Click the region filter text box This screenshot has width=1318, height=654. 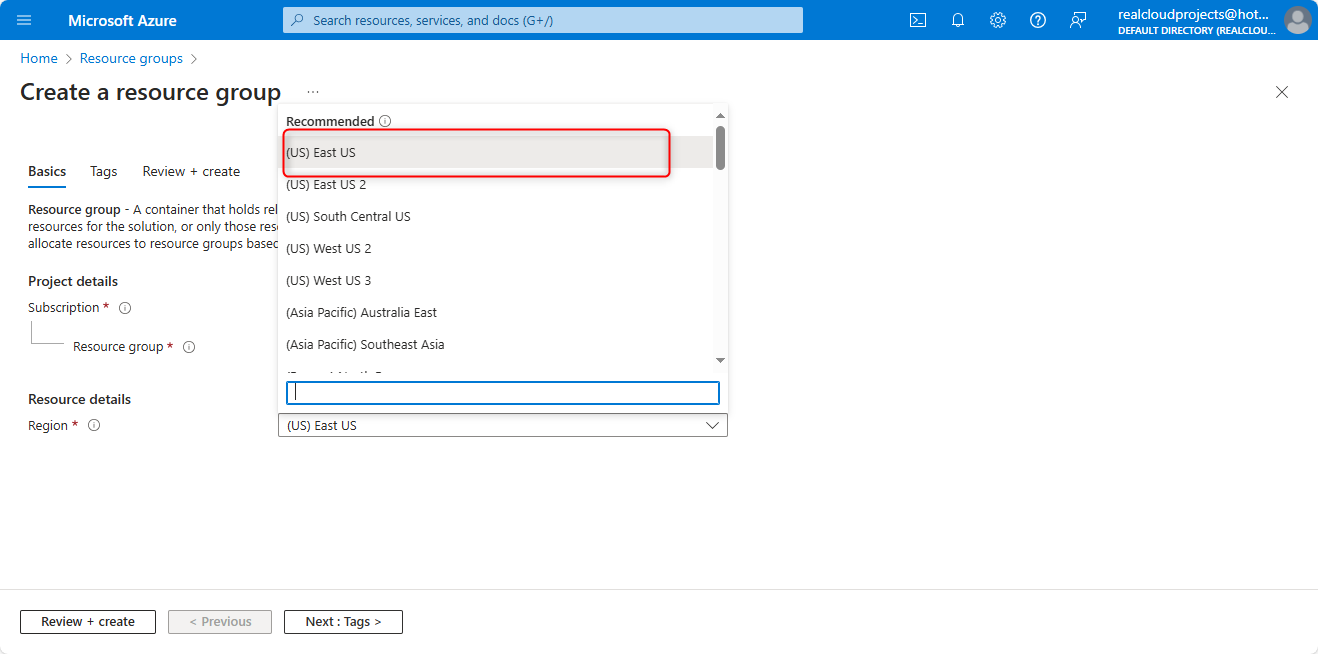502,393
